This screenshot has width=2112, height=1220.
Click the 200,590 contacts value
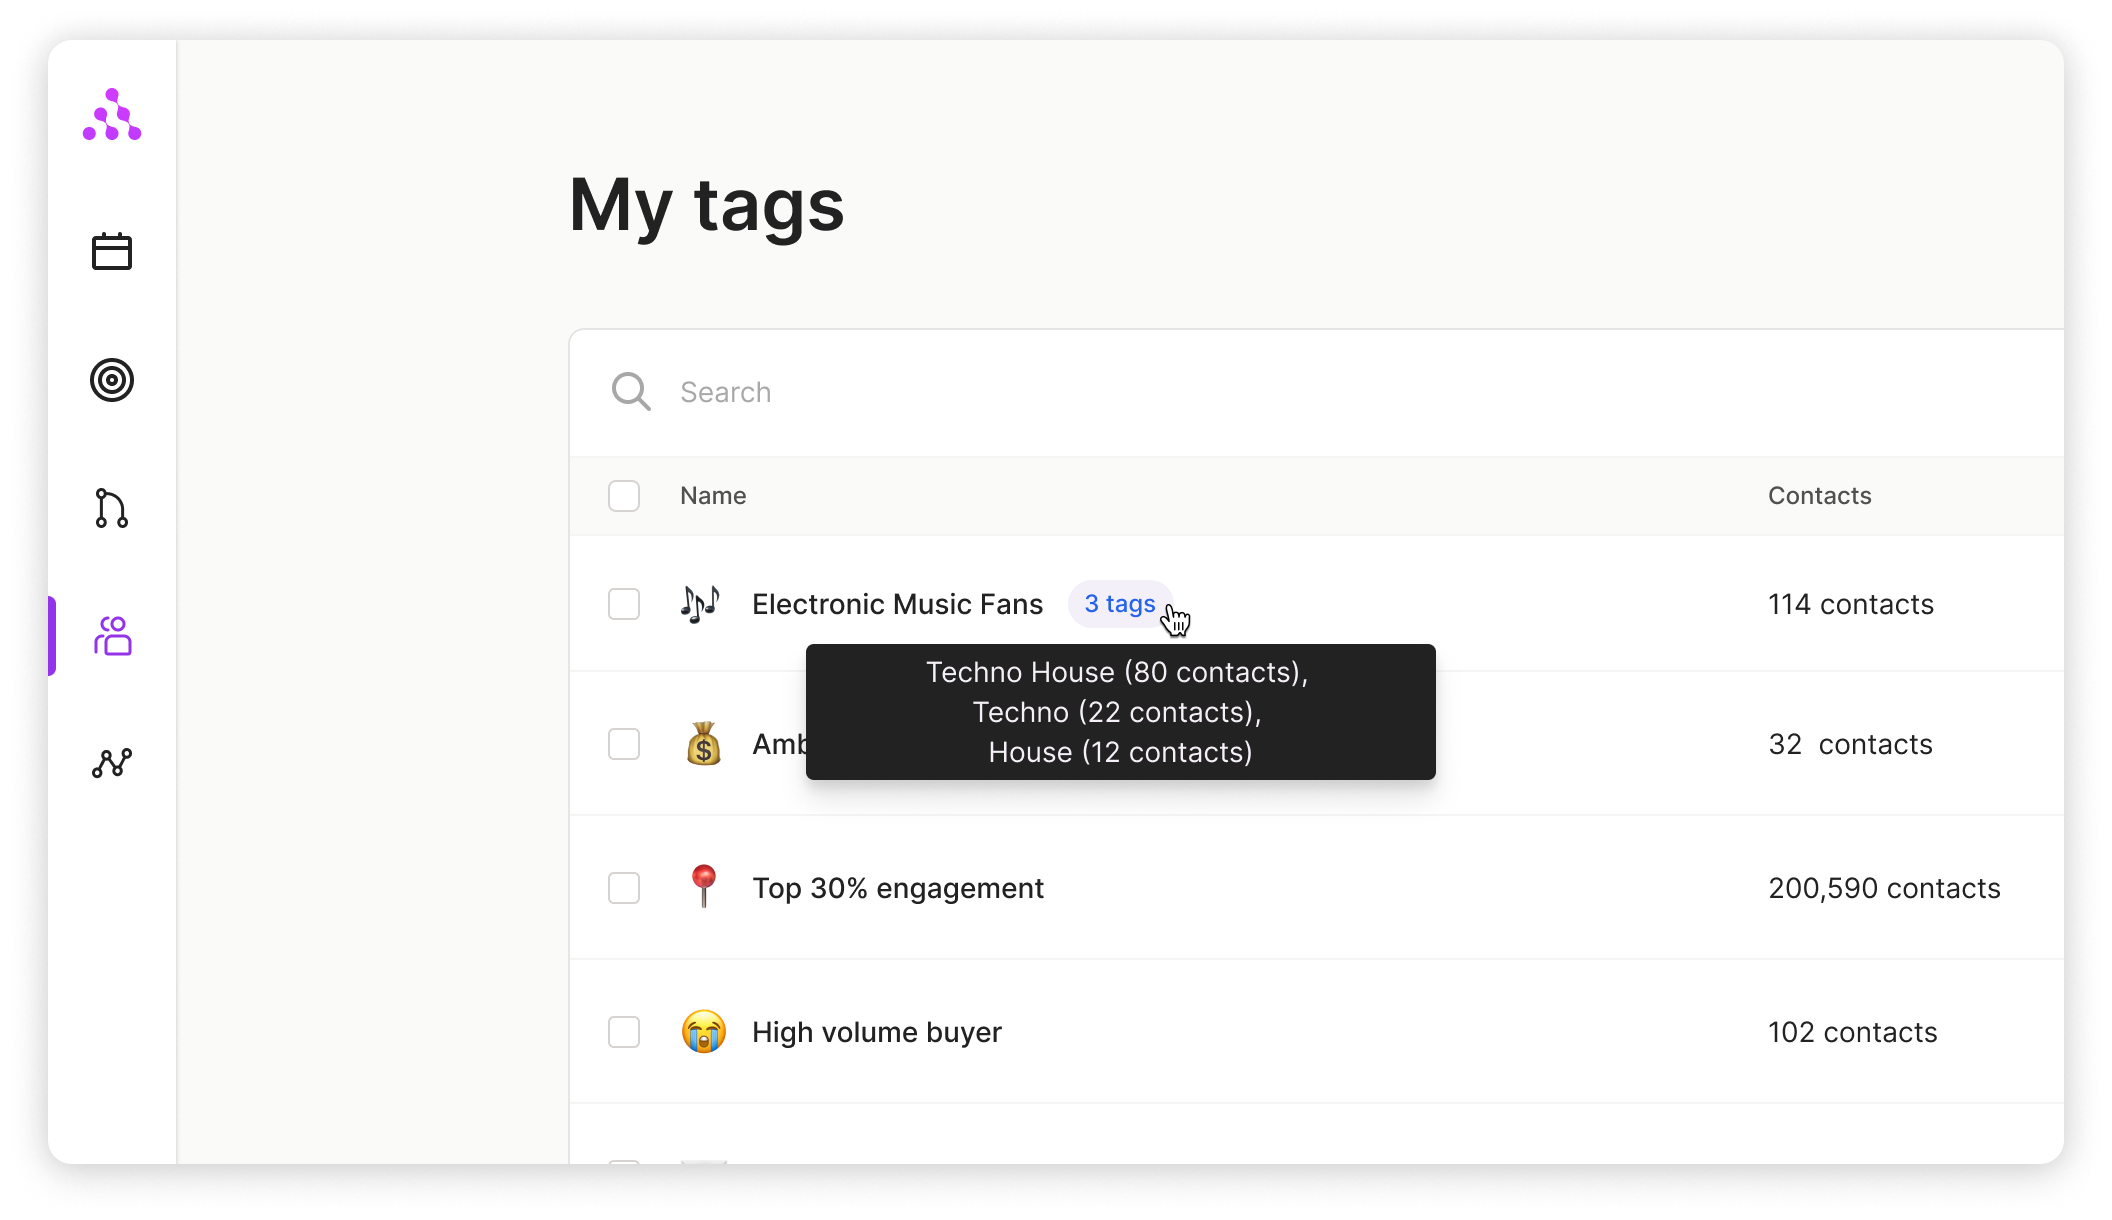[1884, 888]
